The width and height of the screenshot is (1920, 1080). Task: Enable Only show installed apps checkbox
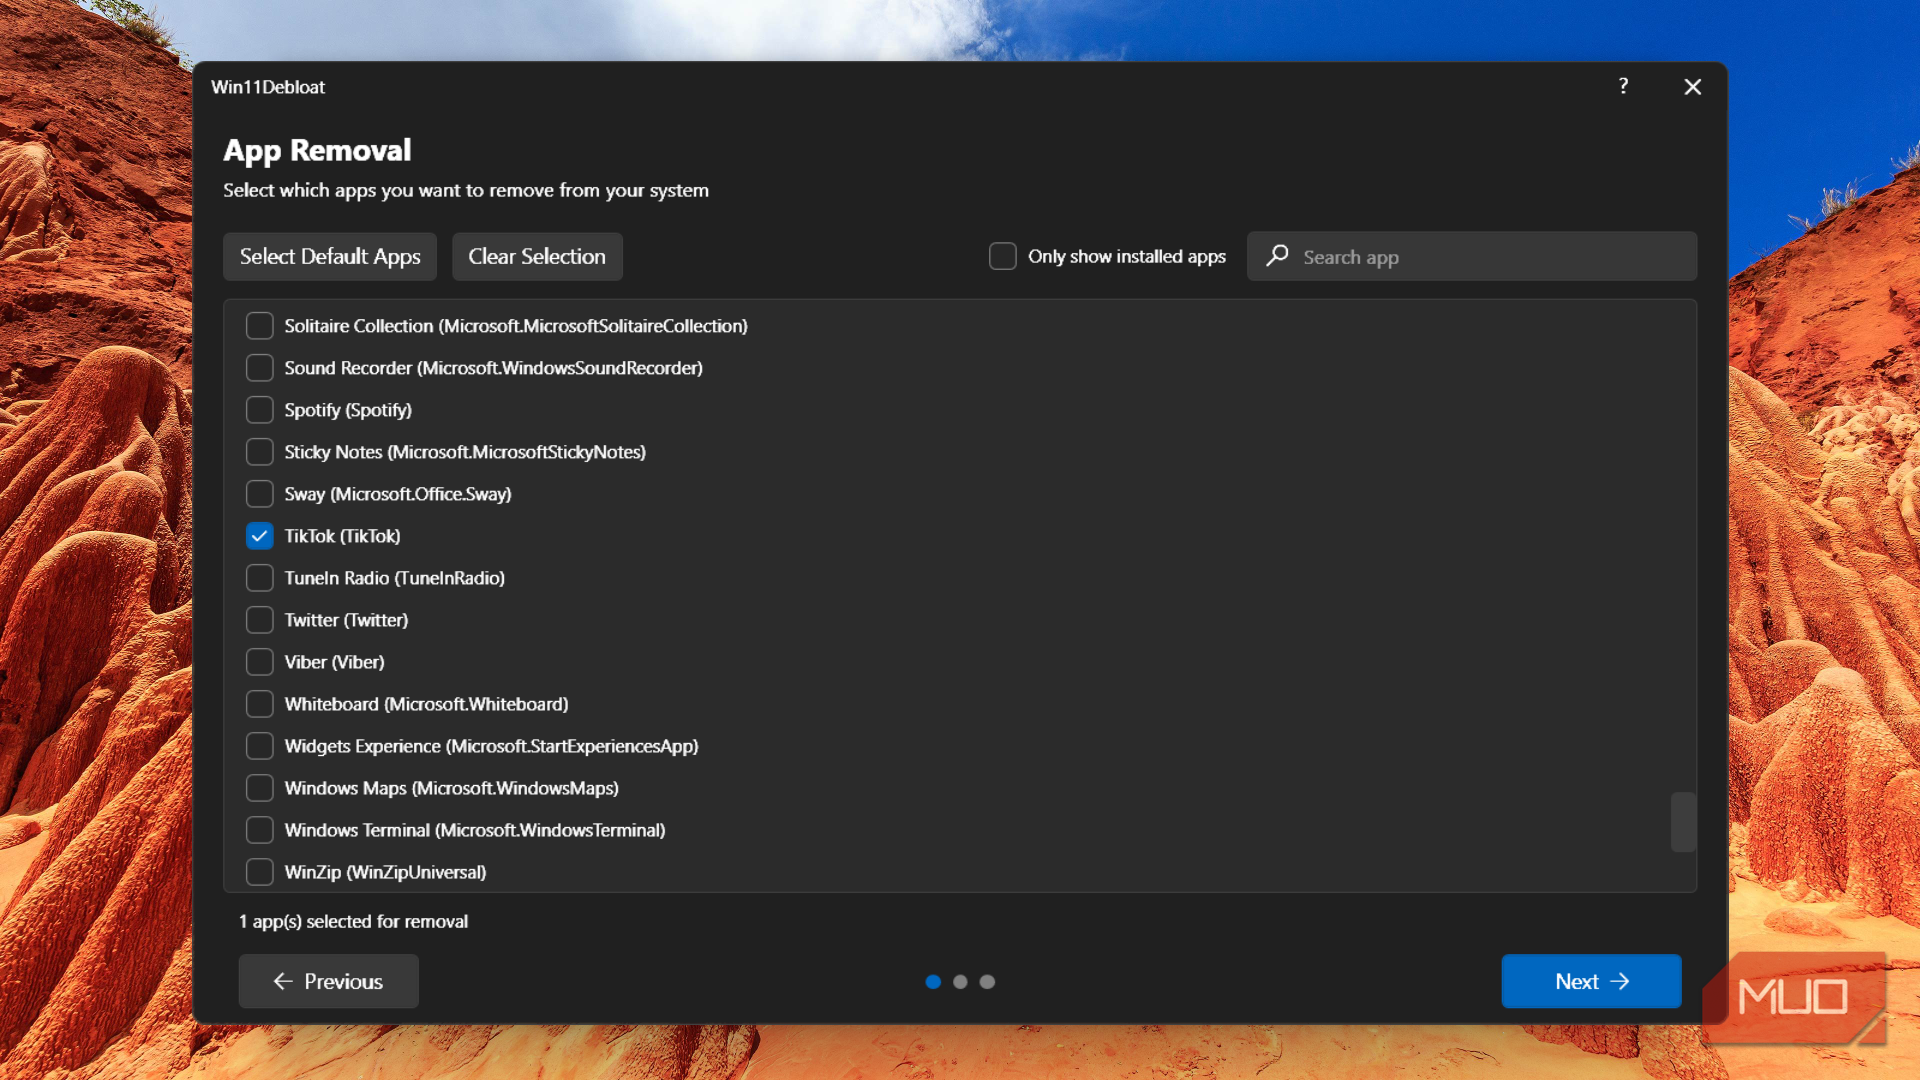tap(1002, 256)
